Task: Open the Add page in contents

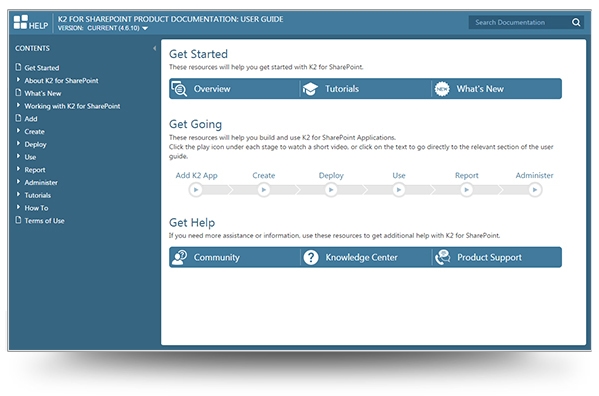Action: click(31, 119)
